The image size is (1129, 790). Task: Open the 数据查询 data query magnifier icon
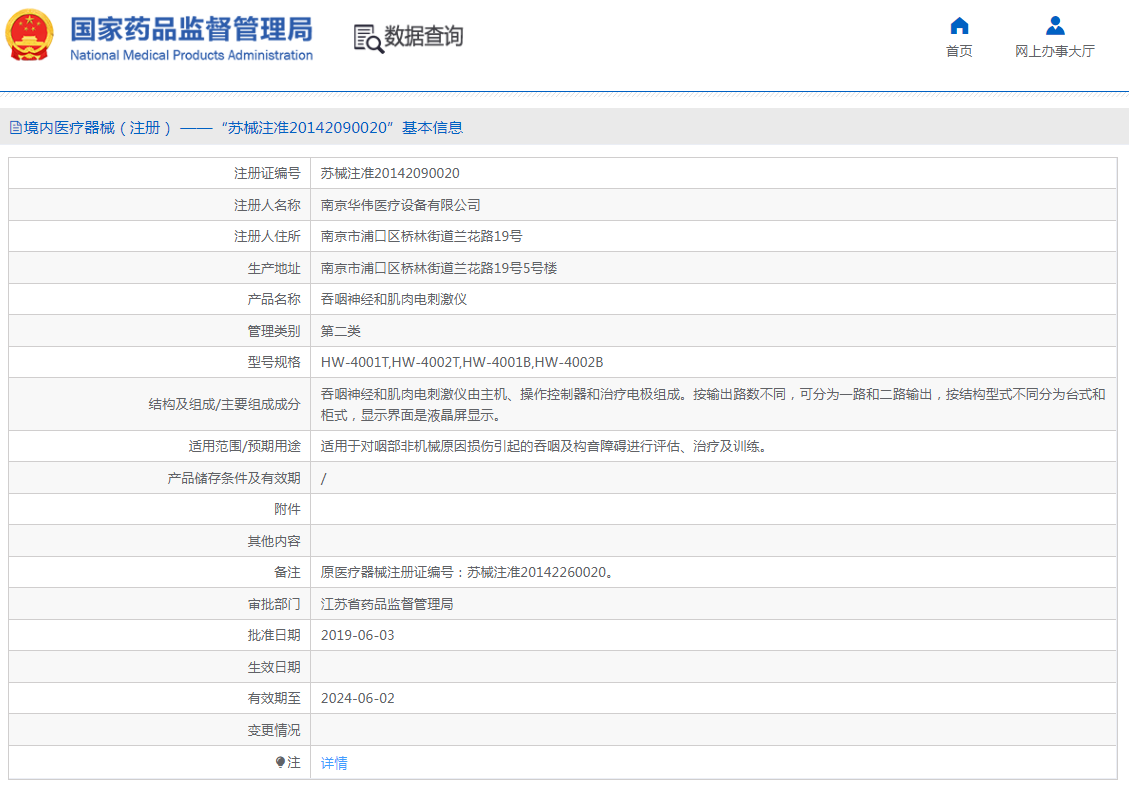coord(366,38)
